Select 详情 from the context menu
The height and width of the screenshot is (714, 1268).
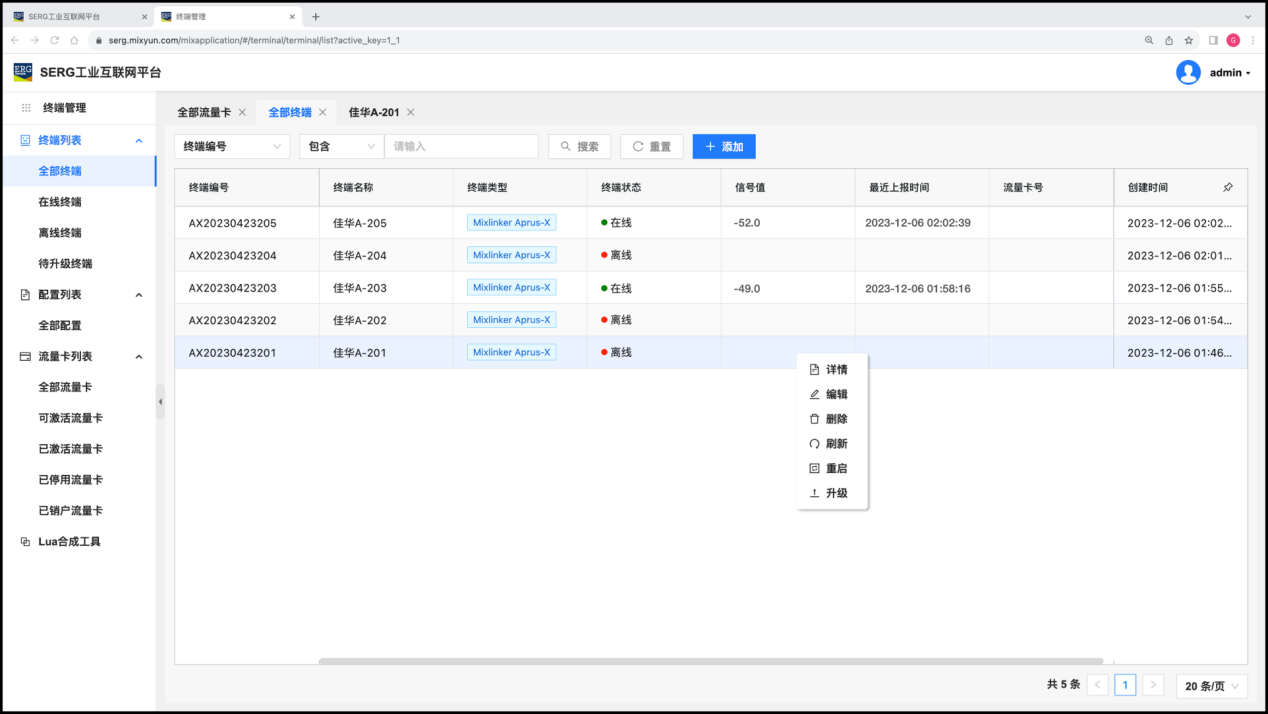pos(836,370)
